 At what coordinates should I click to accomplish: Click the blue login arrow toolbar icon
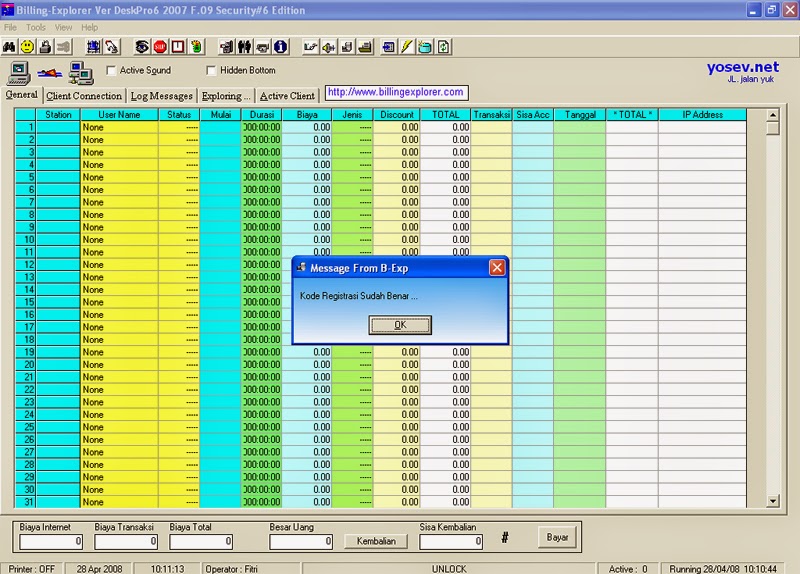[x=388, y=47]
